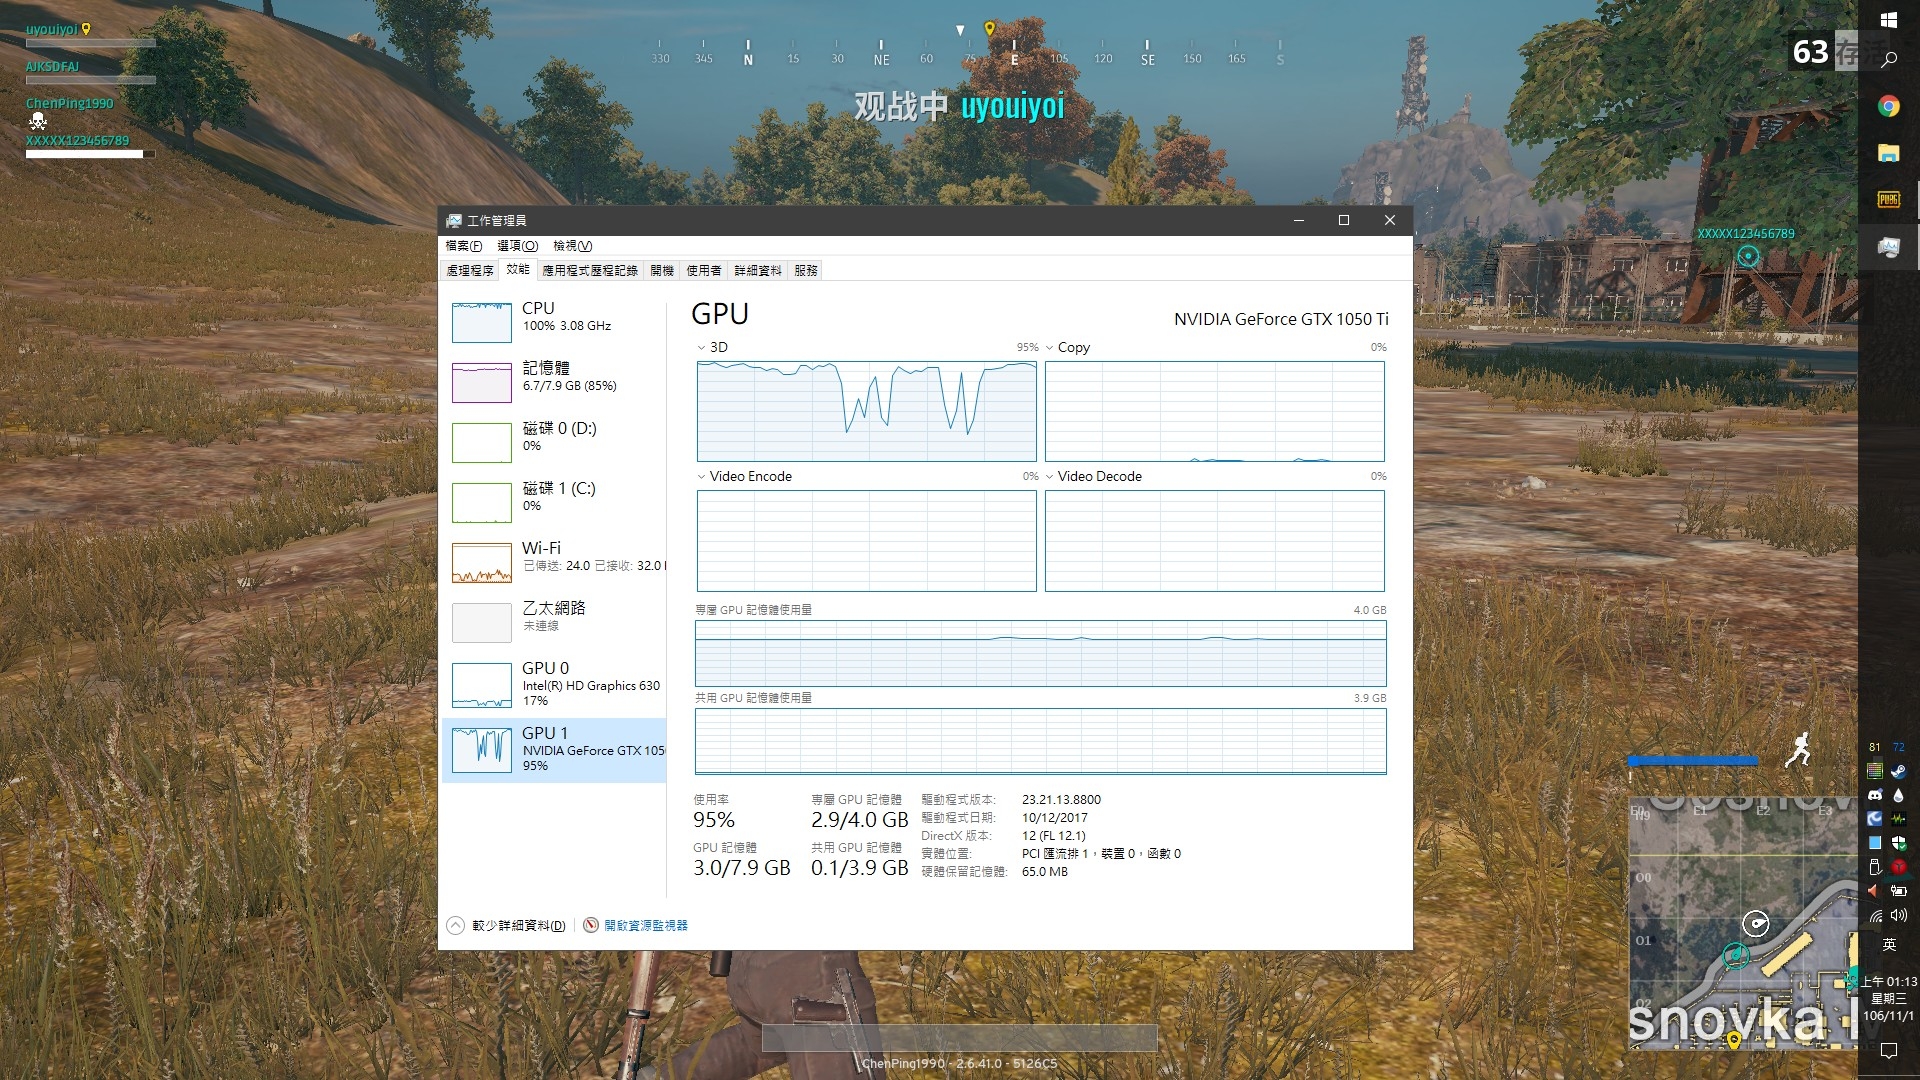Open the 檢視(V) menu

pos(573,246)
